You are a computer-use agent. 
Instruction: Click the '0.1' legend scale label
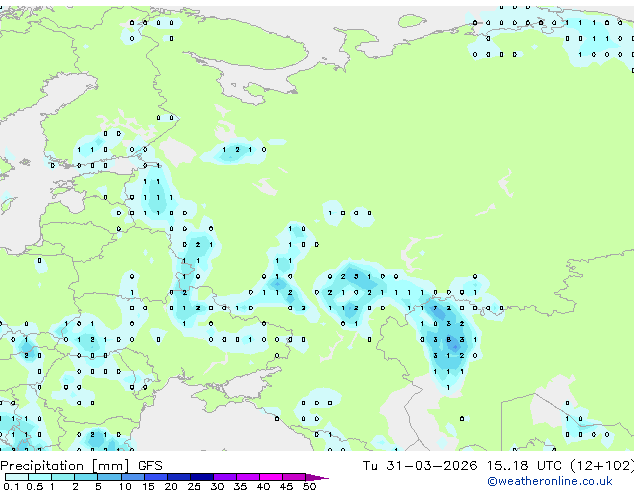coord(11,486)
